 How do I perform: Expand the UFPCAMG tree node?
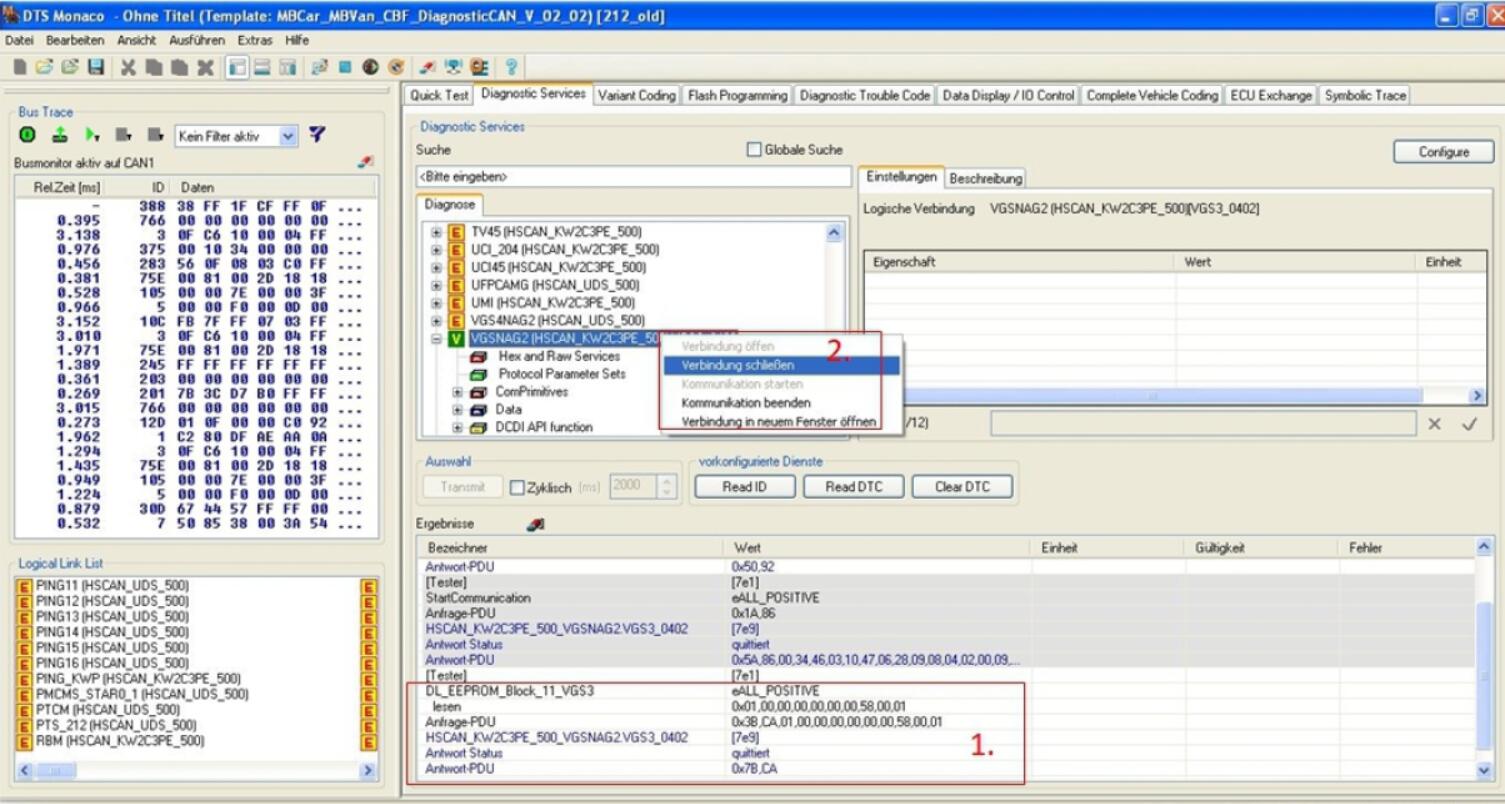tap(436, 285)
